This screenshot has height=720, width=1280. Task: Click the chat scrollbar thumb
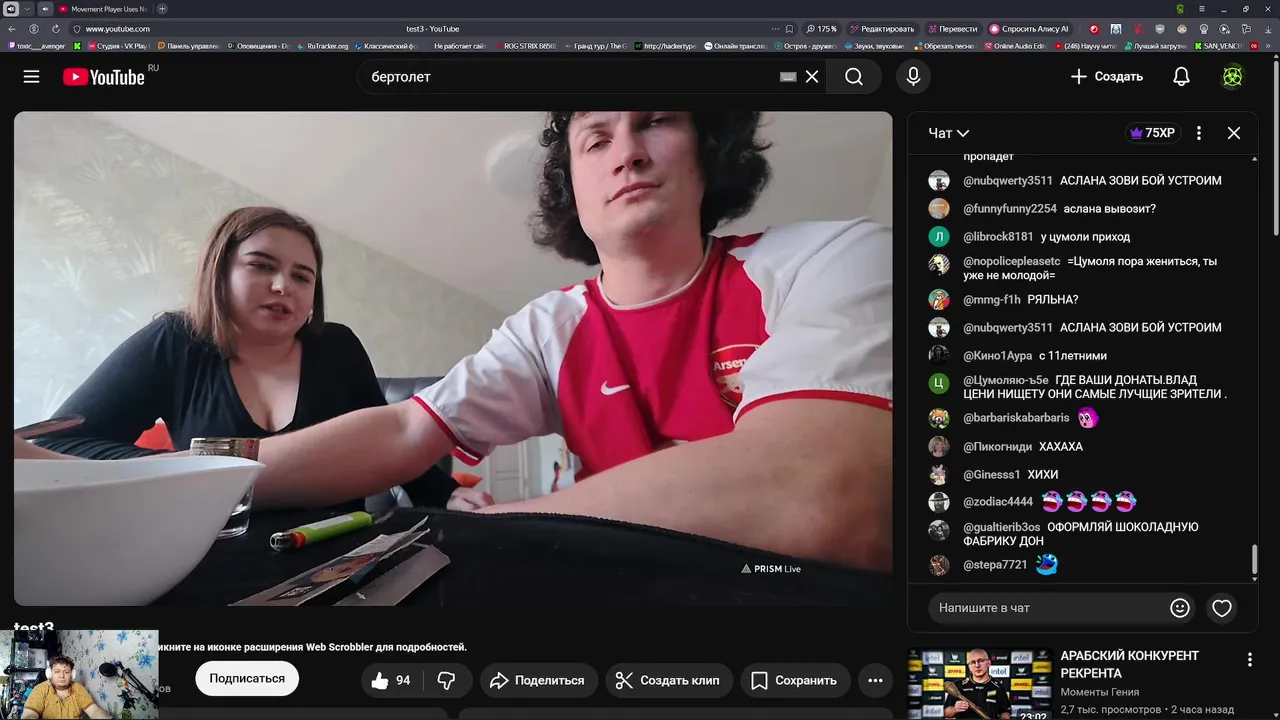[1254, 560]
